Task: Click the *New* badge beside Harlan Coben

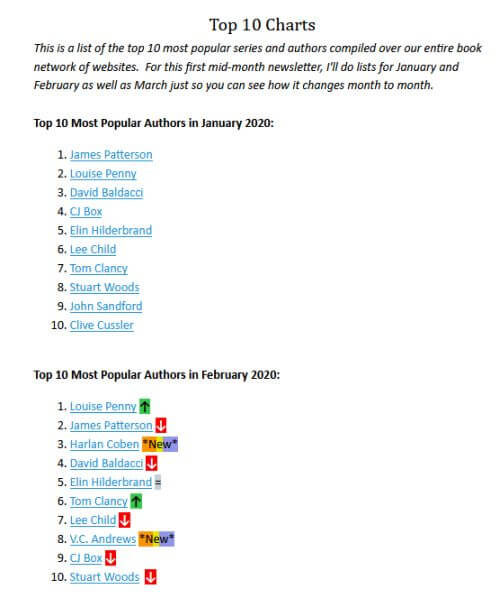Action: (x=160, y=444)
